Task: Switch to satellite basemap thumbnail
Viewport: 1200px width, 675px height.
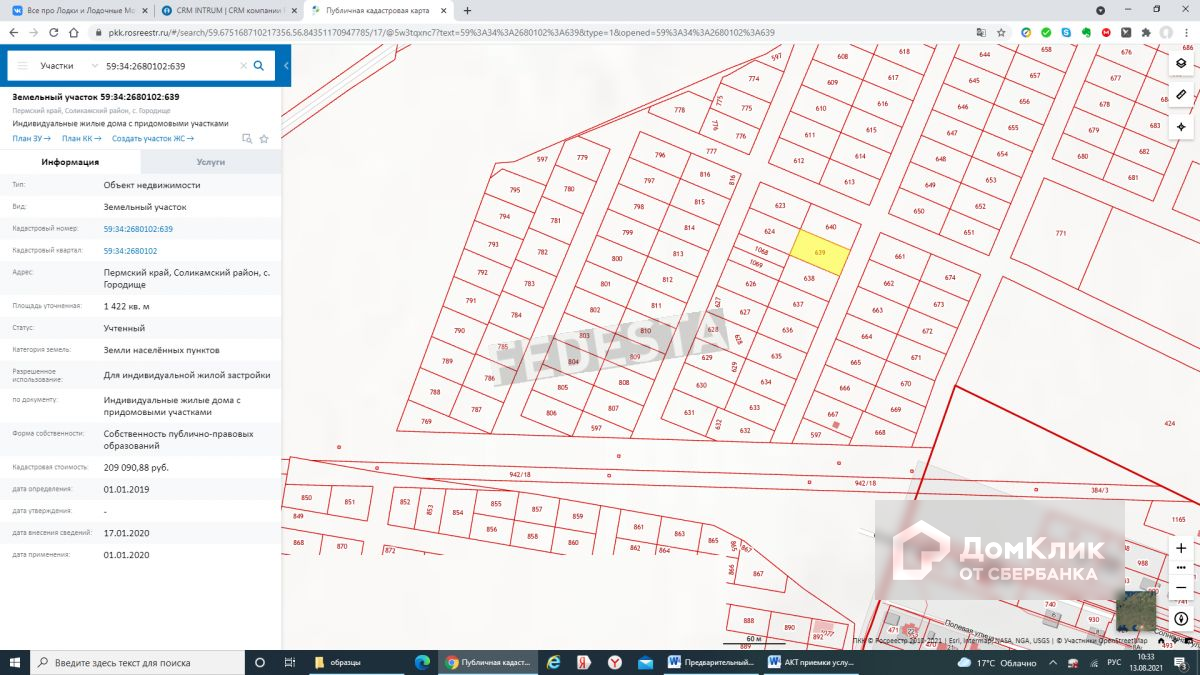Action: (1135, 612)
